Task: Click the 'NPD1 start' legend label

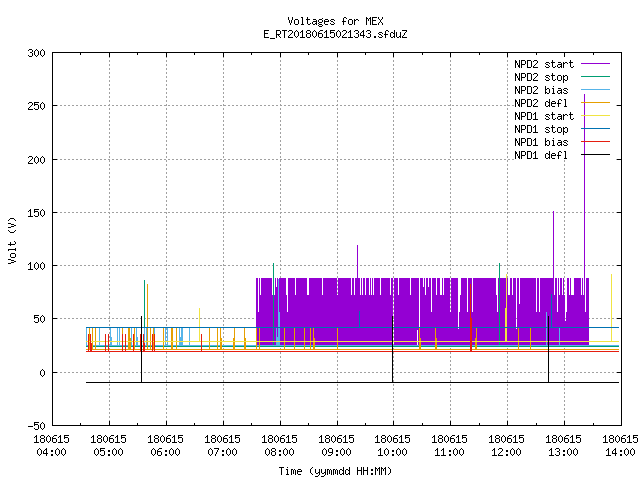Action: click(x=544, y=116)
